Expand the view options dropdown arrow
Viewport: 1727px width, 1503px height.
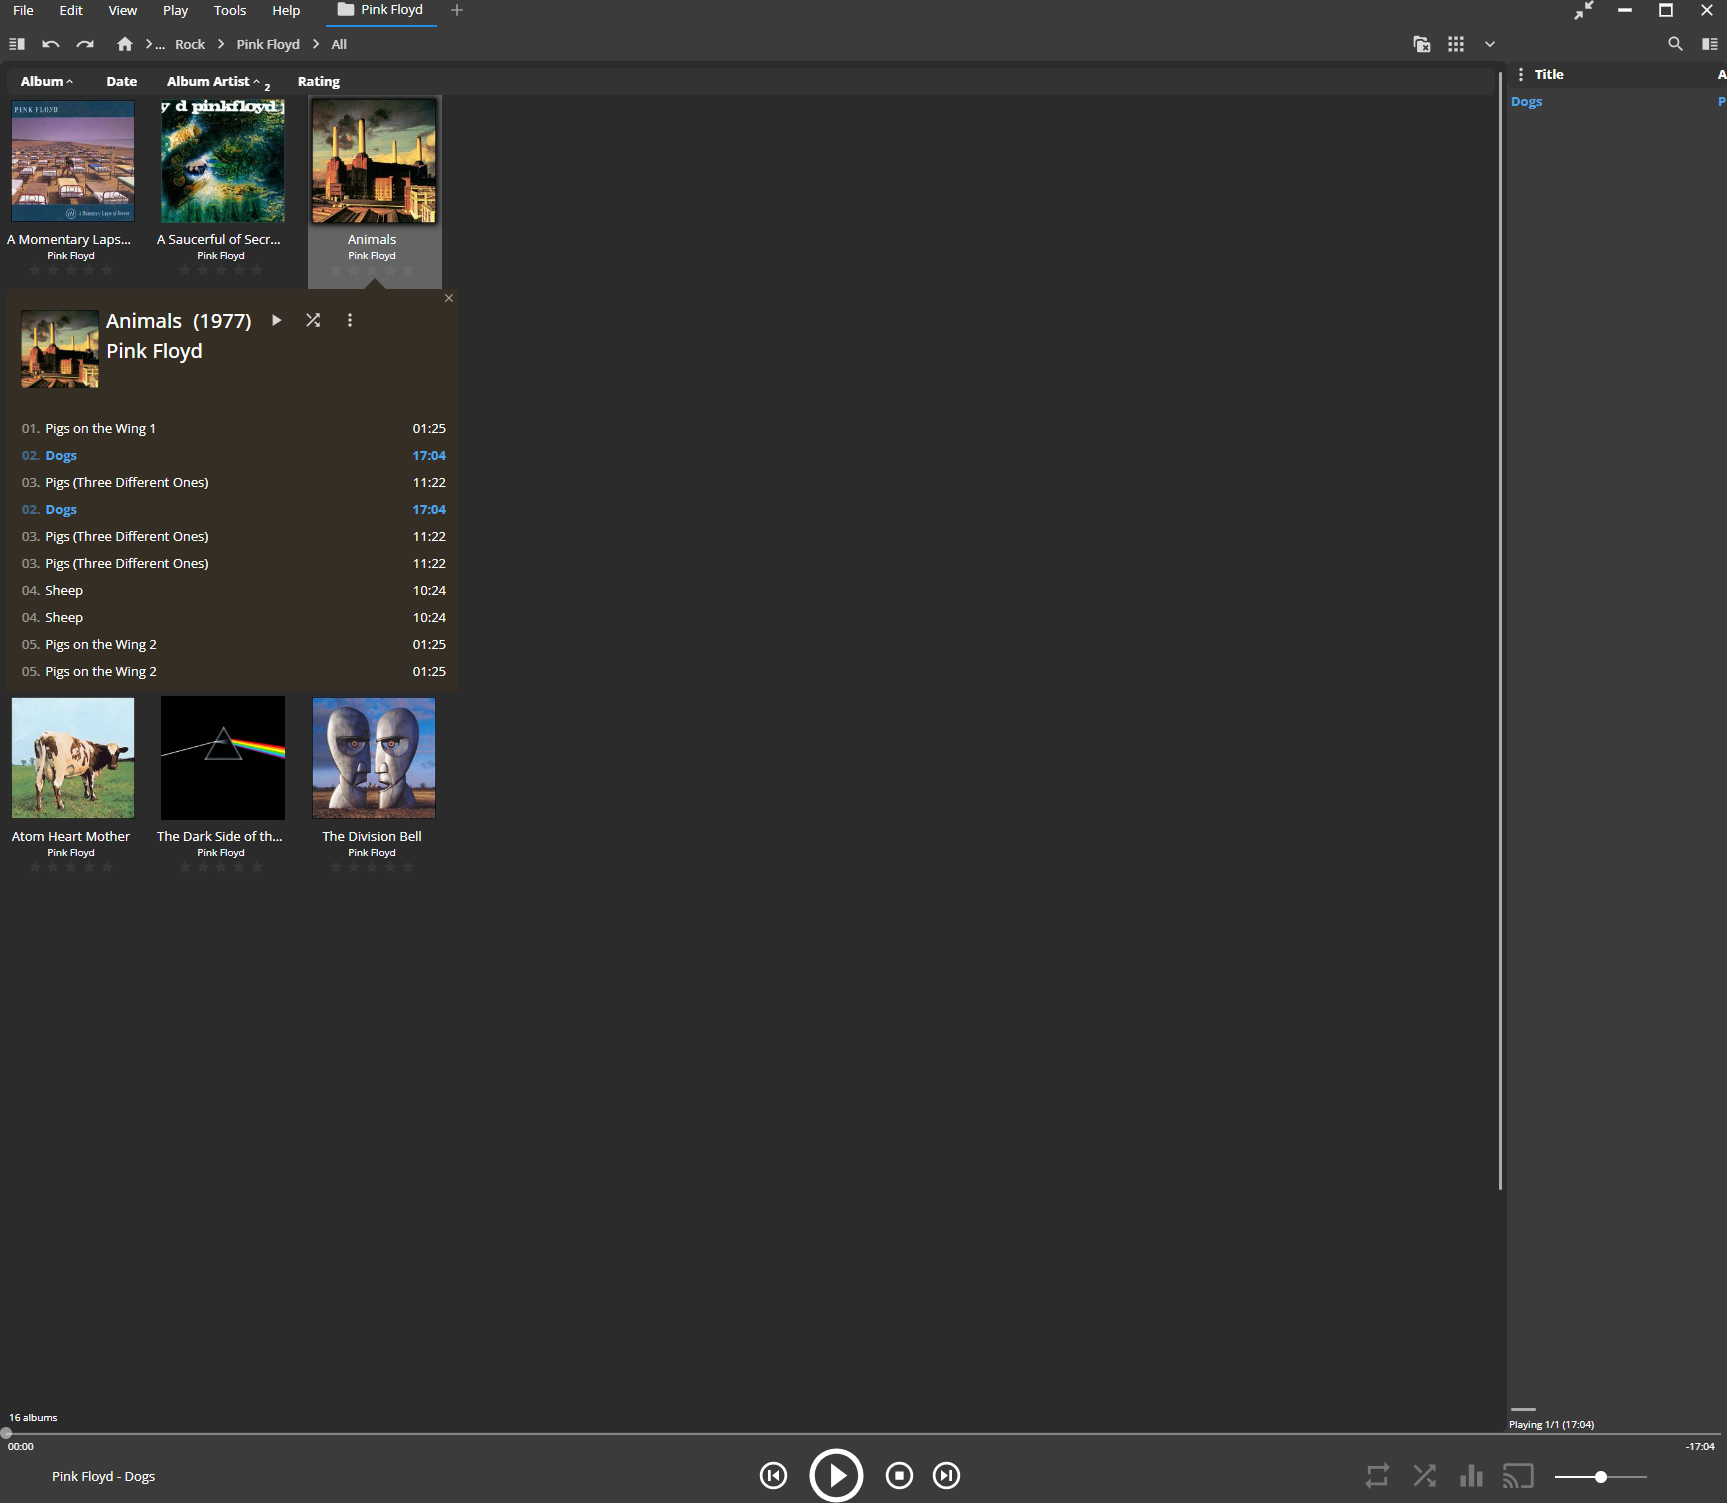point(1489,44)
